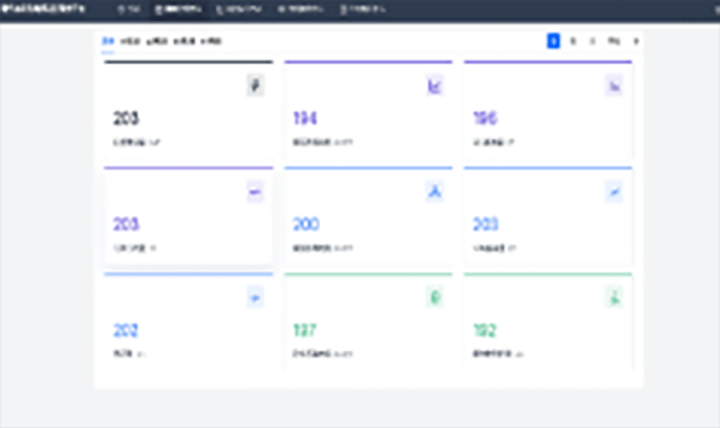
Task: Click the green icon in the 197 card
Action: pos(435,297)
